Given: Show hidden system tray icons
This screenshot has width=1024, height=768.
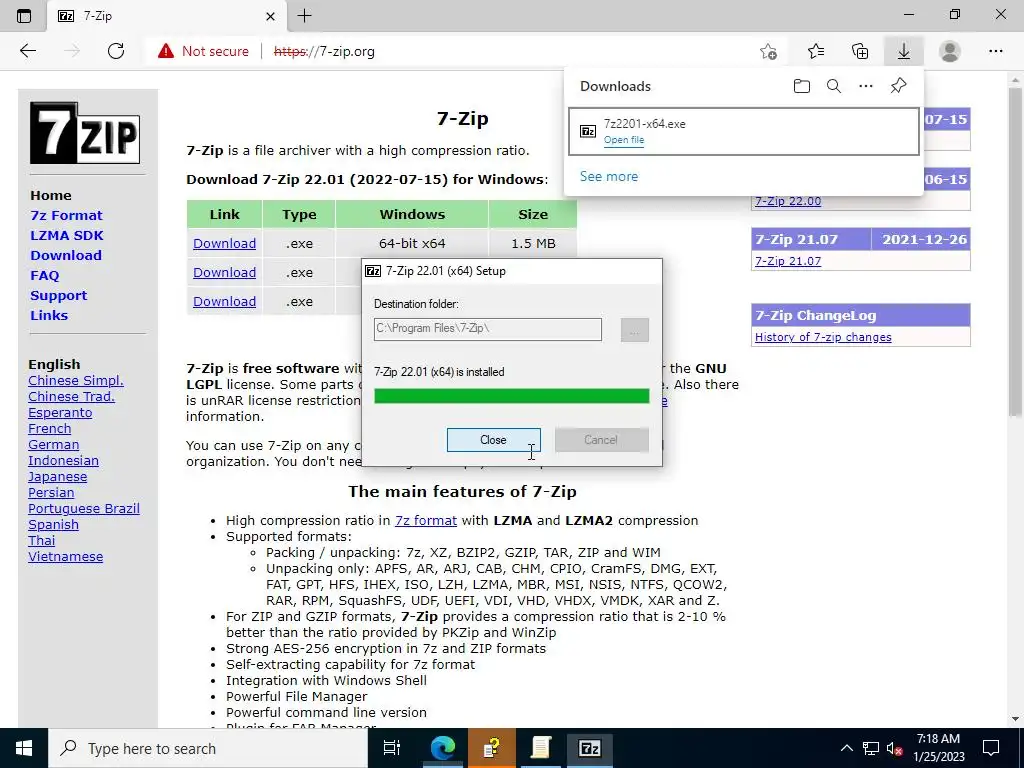Looking at the screenshot, I should tap(846, 748).
